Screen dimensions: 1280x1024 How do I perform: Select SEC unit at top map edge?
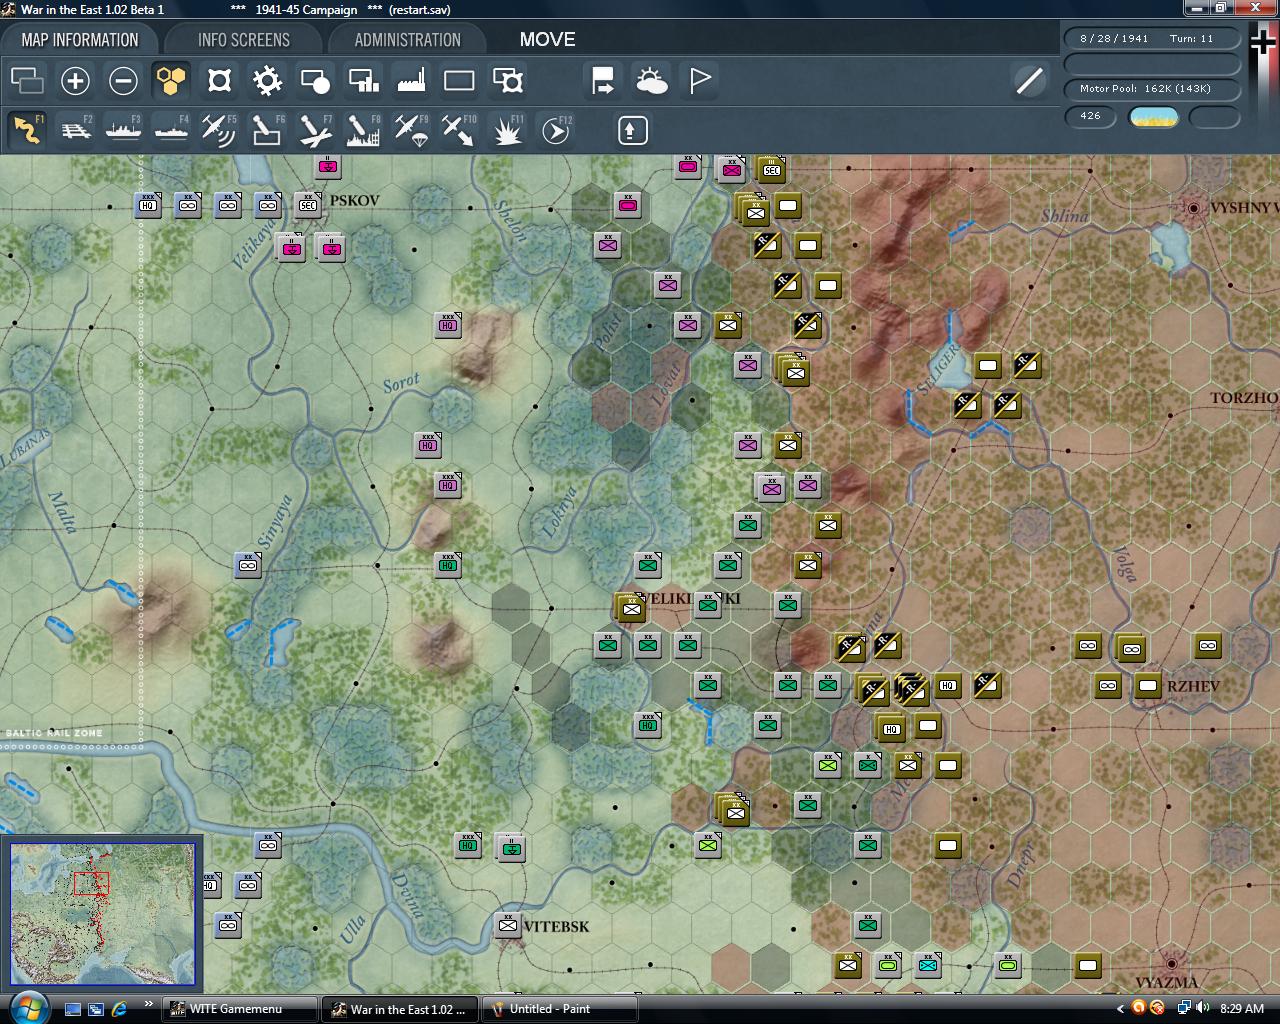pos(771,170)
